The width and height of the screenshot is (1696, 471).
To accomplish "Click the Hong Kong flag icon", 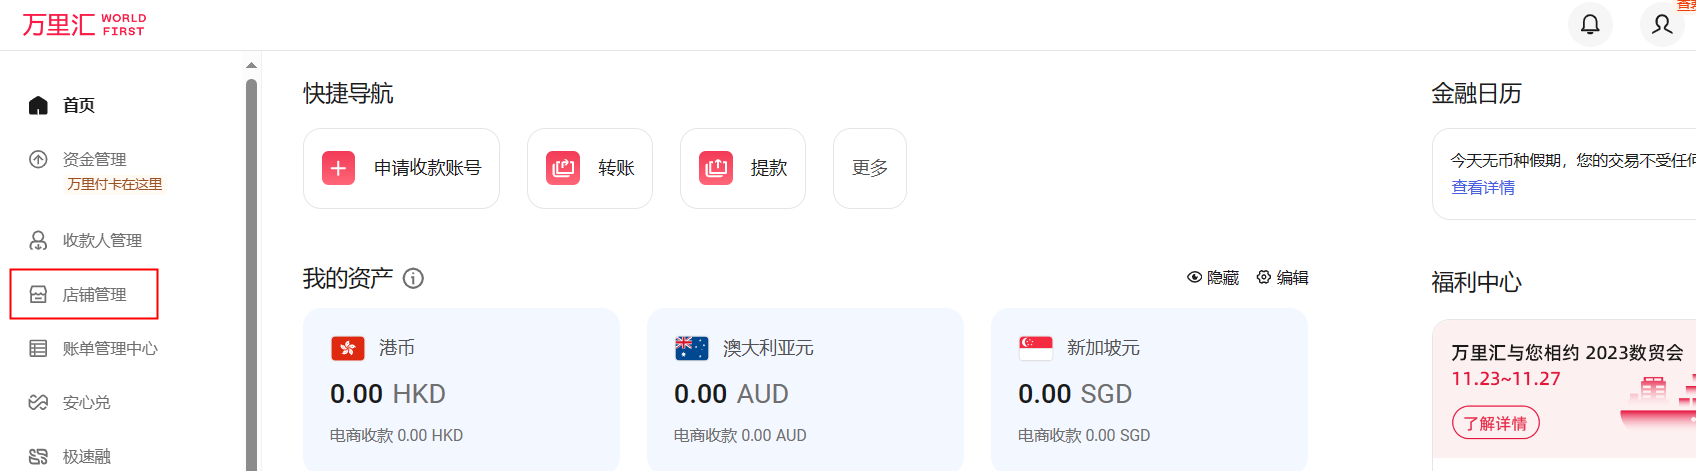I will (348, 348).
